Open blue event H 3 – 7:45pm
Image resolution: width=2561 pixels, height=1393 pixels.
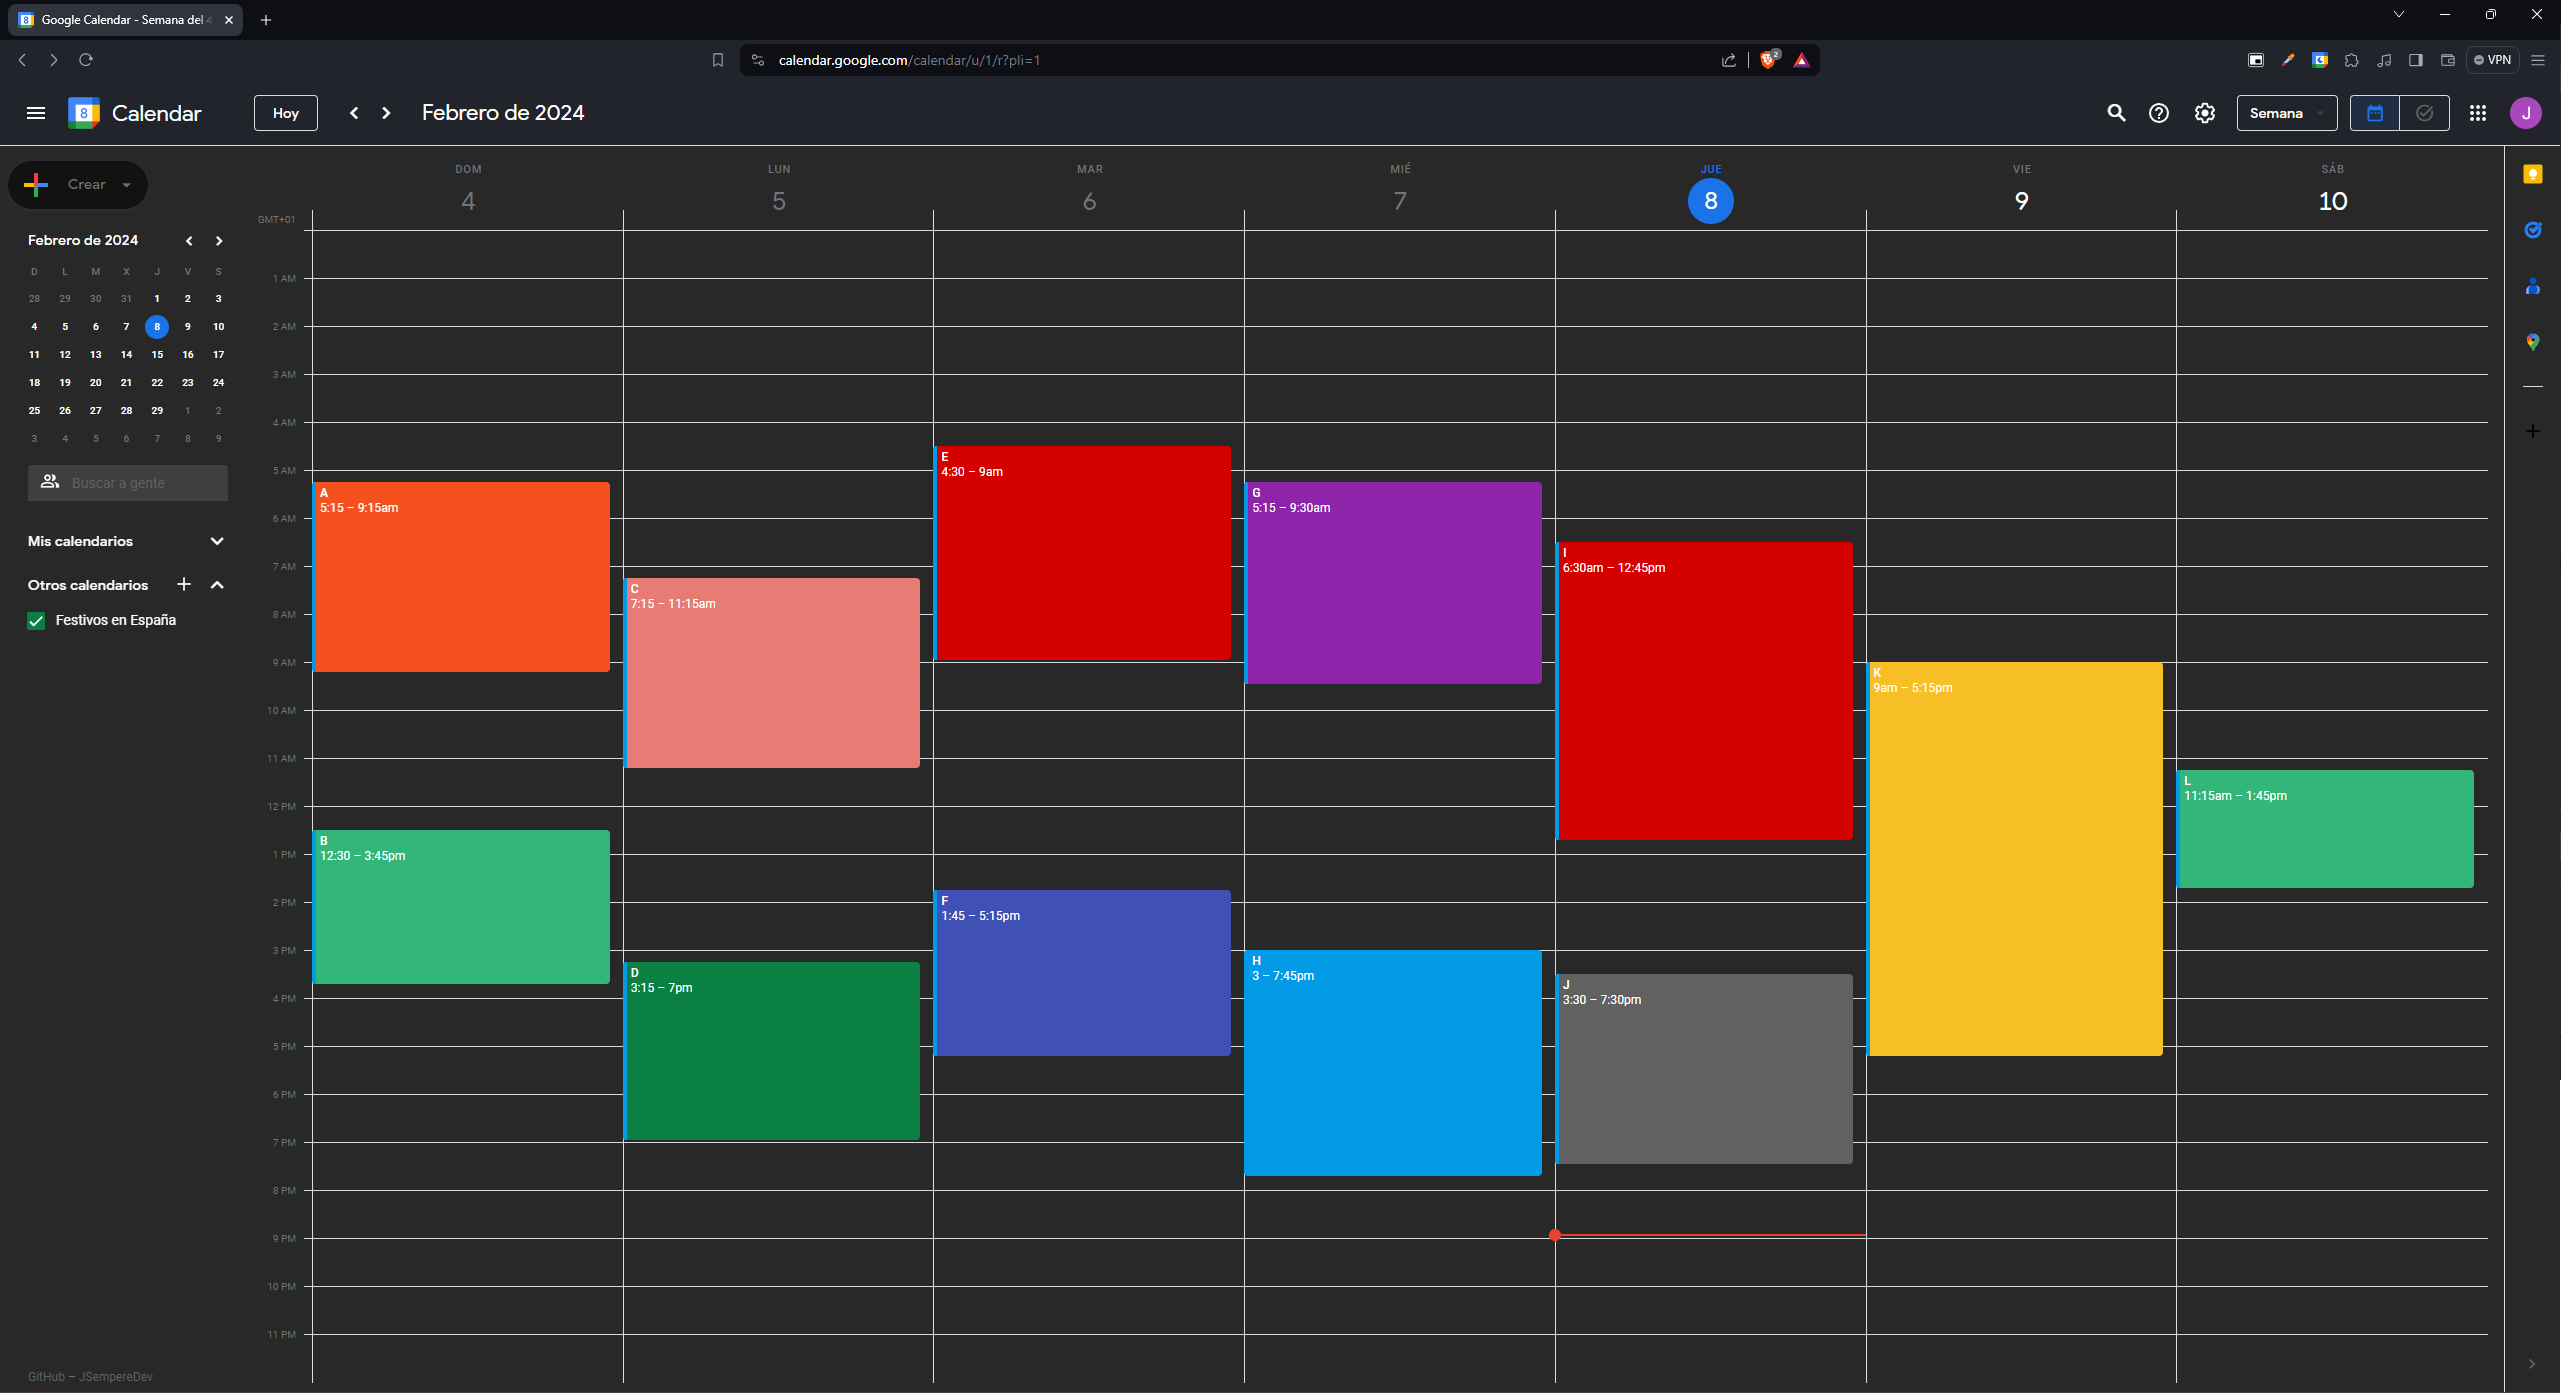tap(1393, 1063)
